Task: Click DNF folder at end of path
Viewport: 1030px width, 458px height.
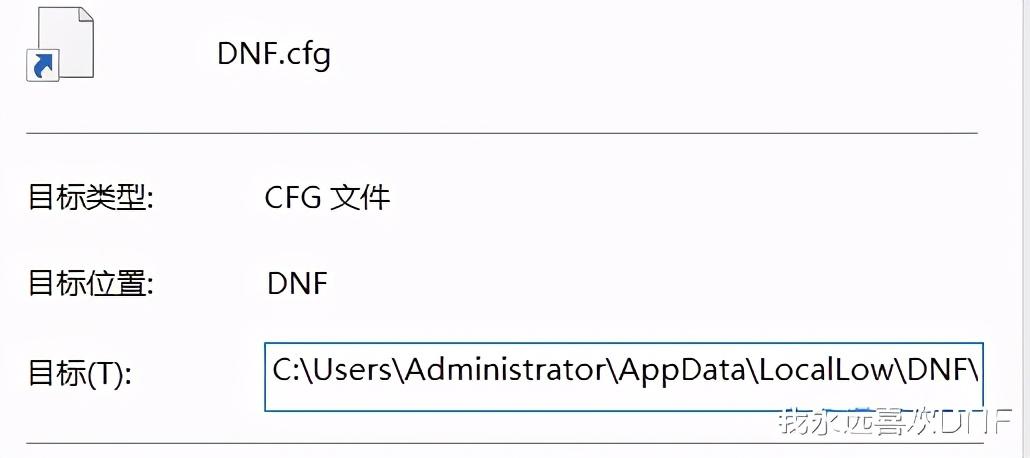Action: (x=939, y=370)
